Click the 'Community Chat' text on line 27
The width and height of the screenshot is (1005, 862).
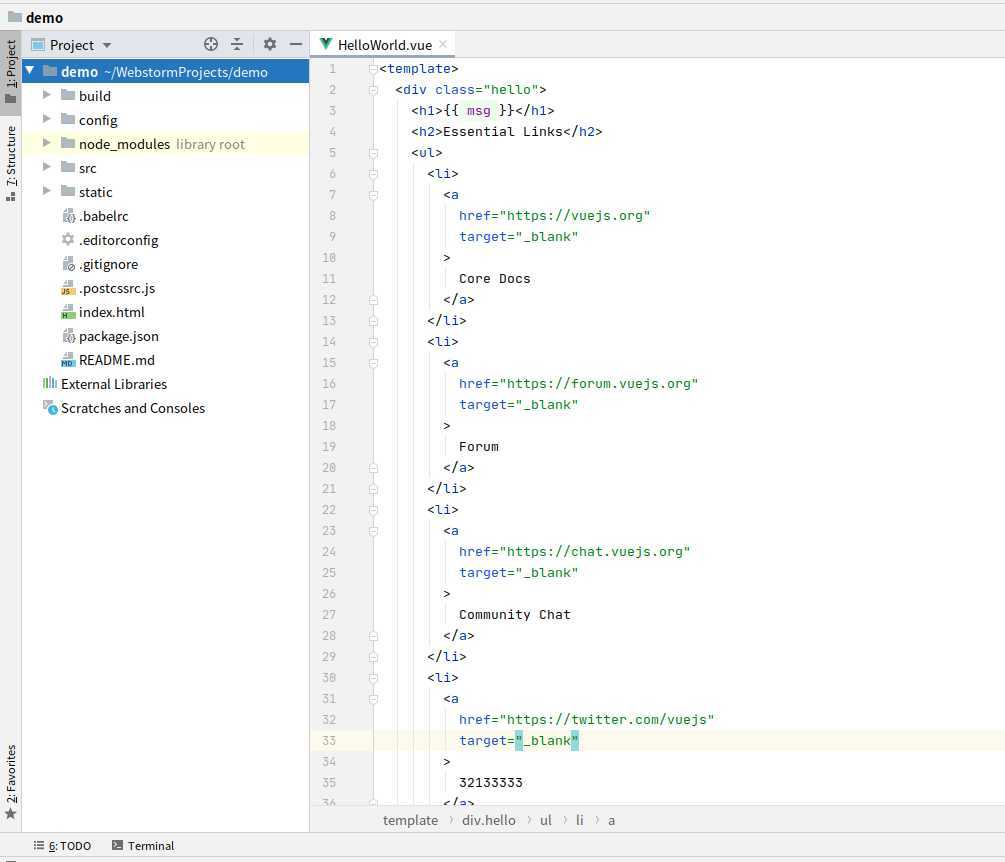(x=515, y=615)
